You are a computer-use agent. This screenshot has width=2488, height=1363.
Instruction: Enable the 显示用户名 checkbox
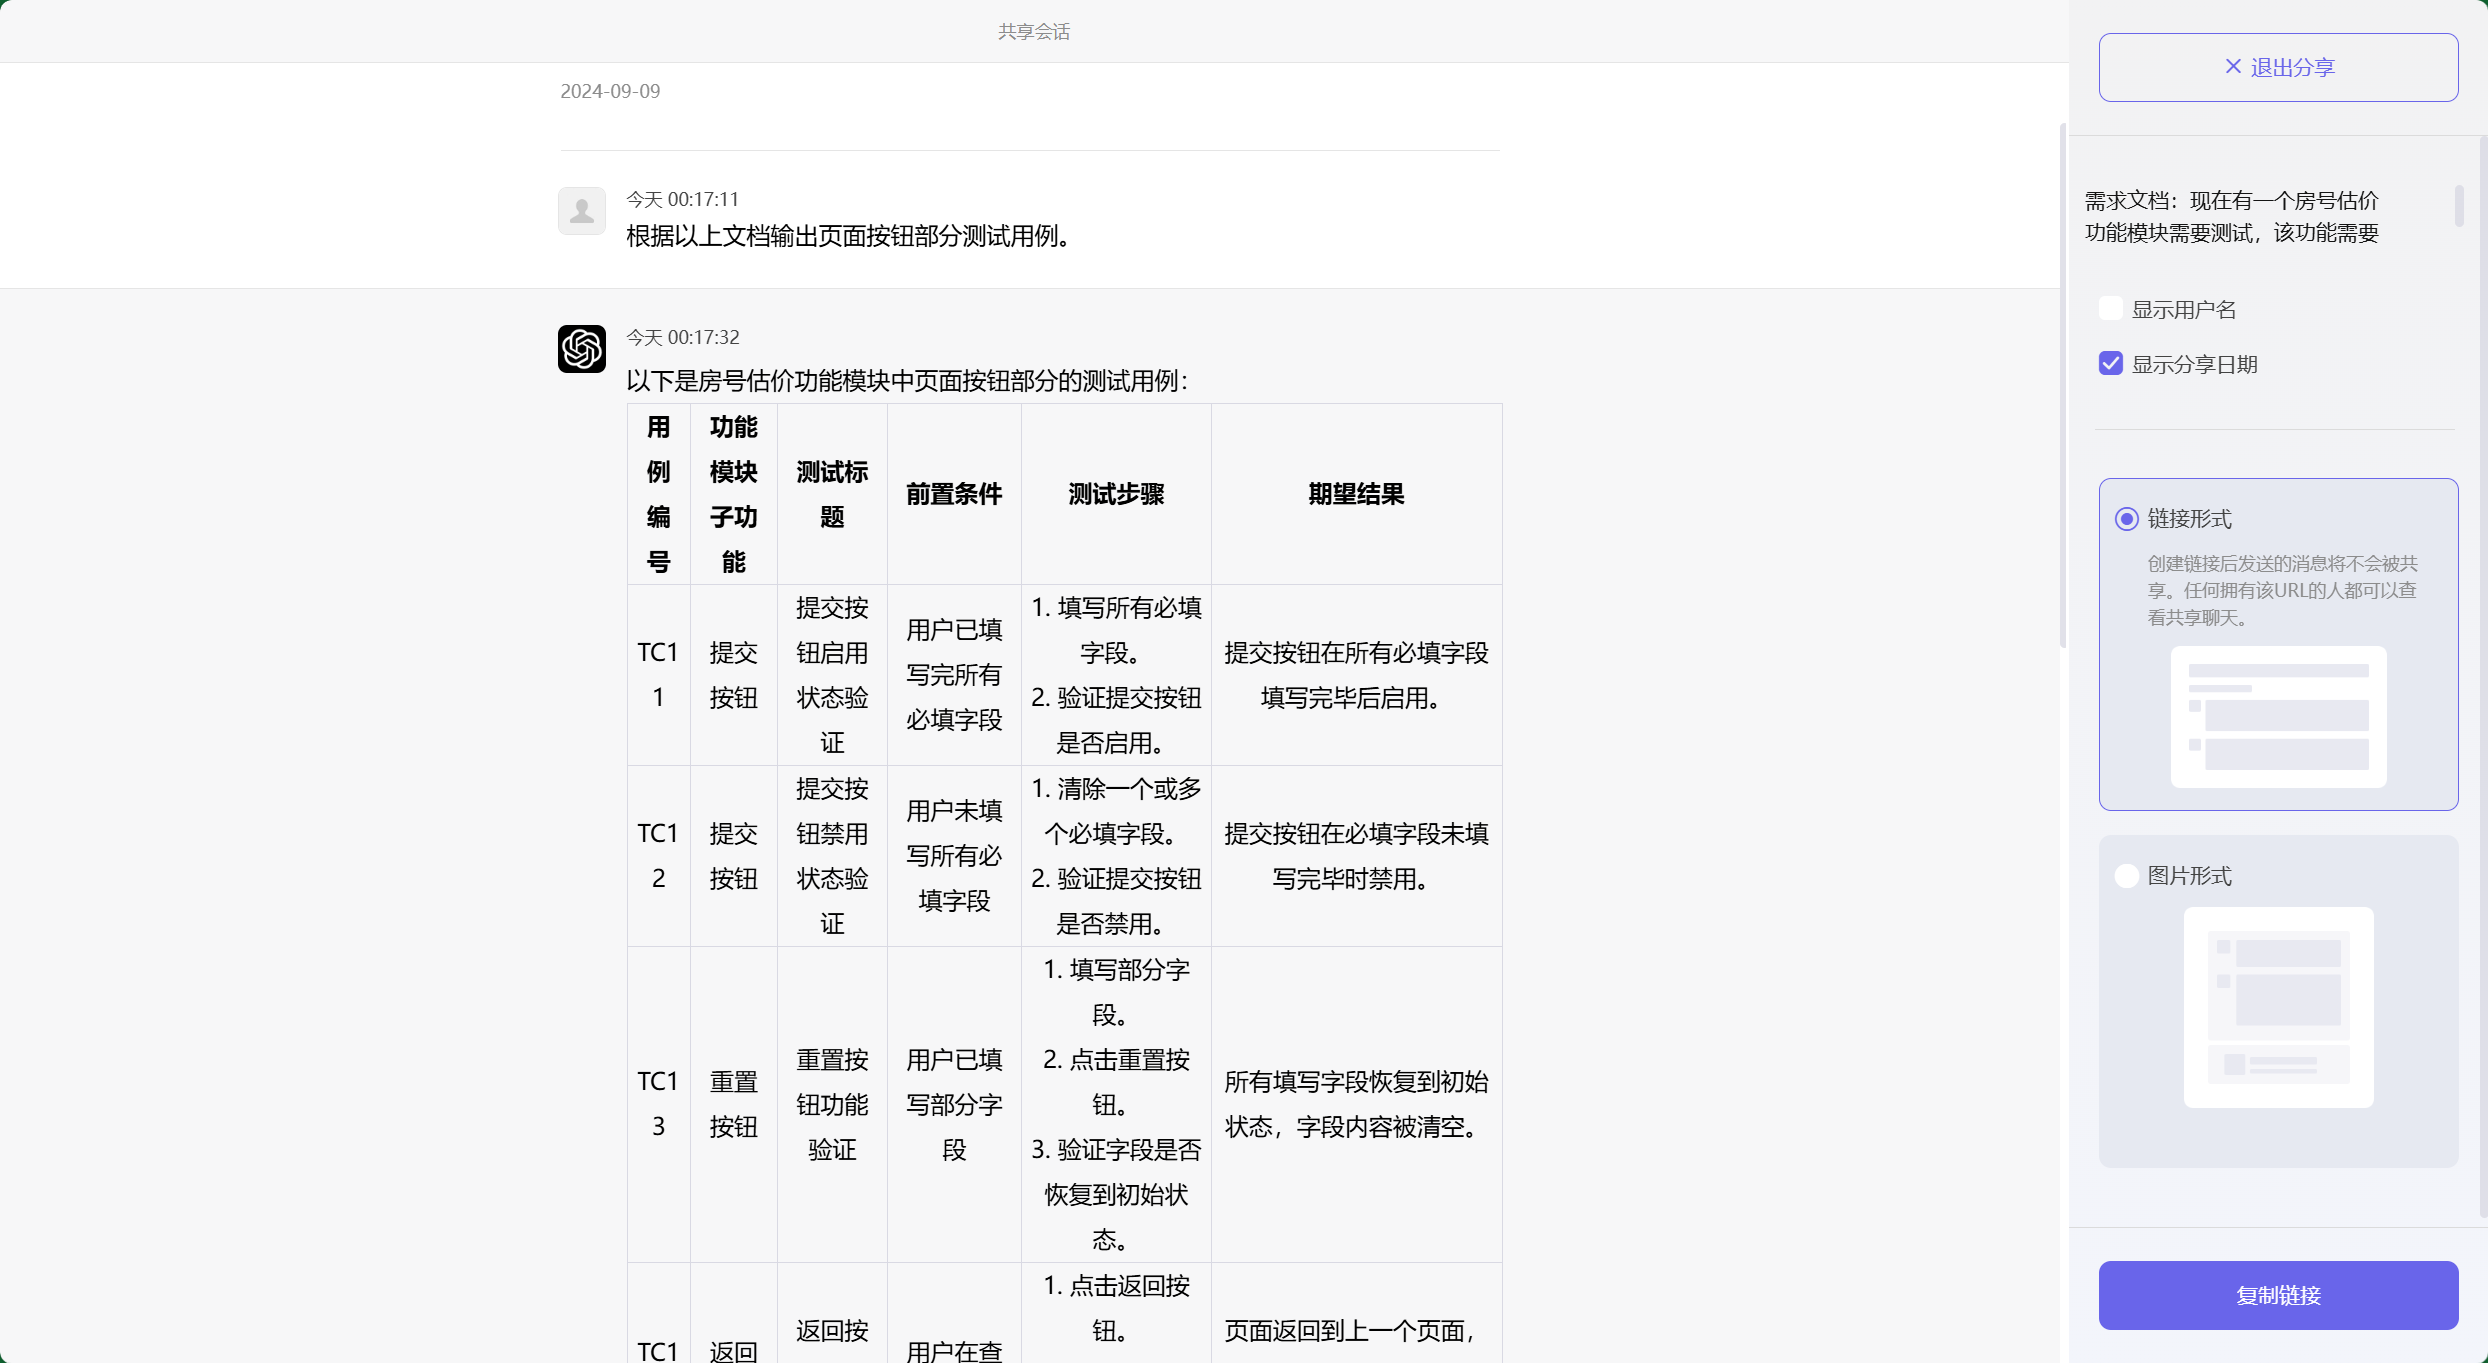tap(2110, 308)
